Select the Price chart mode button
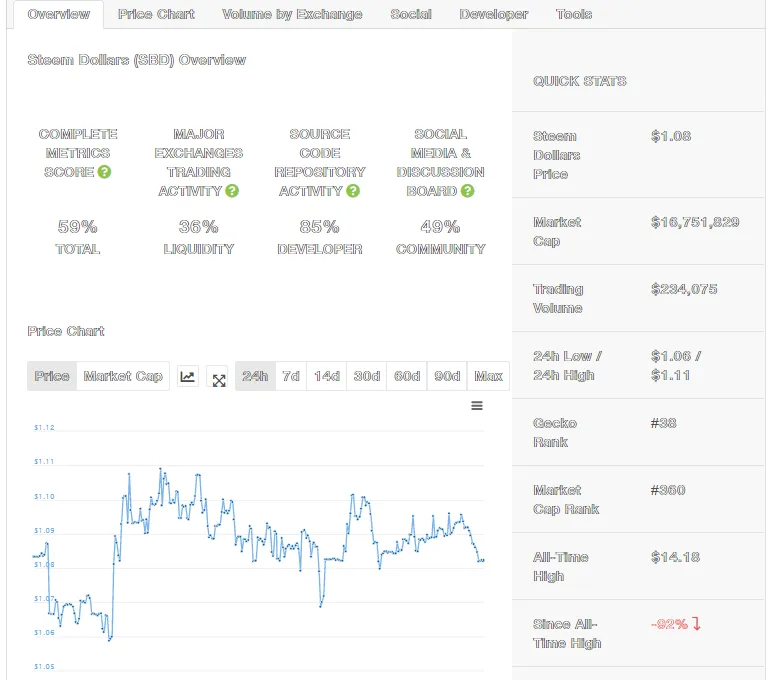The width and height of the screenshot is (773, 680). [x=52, y=376]
